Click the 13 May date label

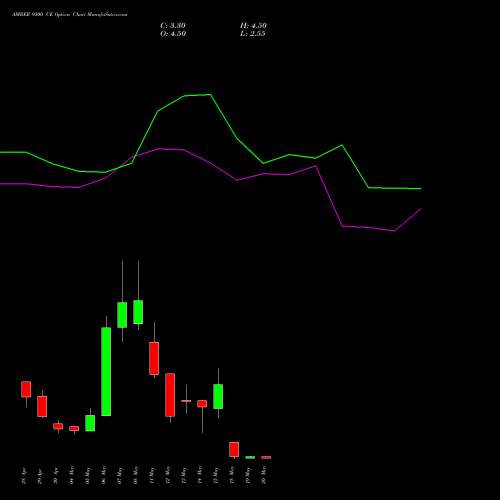184,475
